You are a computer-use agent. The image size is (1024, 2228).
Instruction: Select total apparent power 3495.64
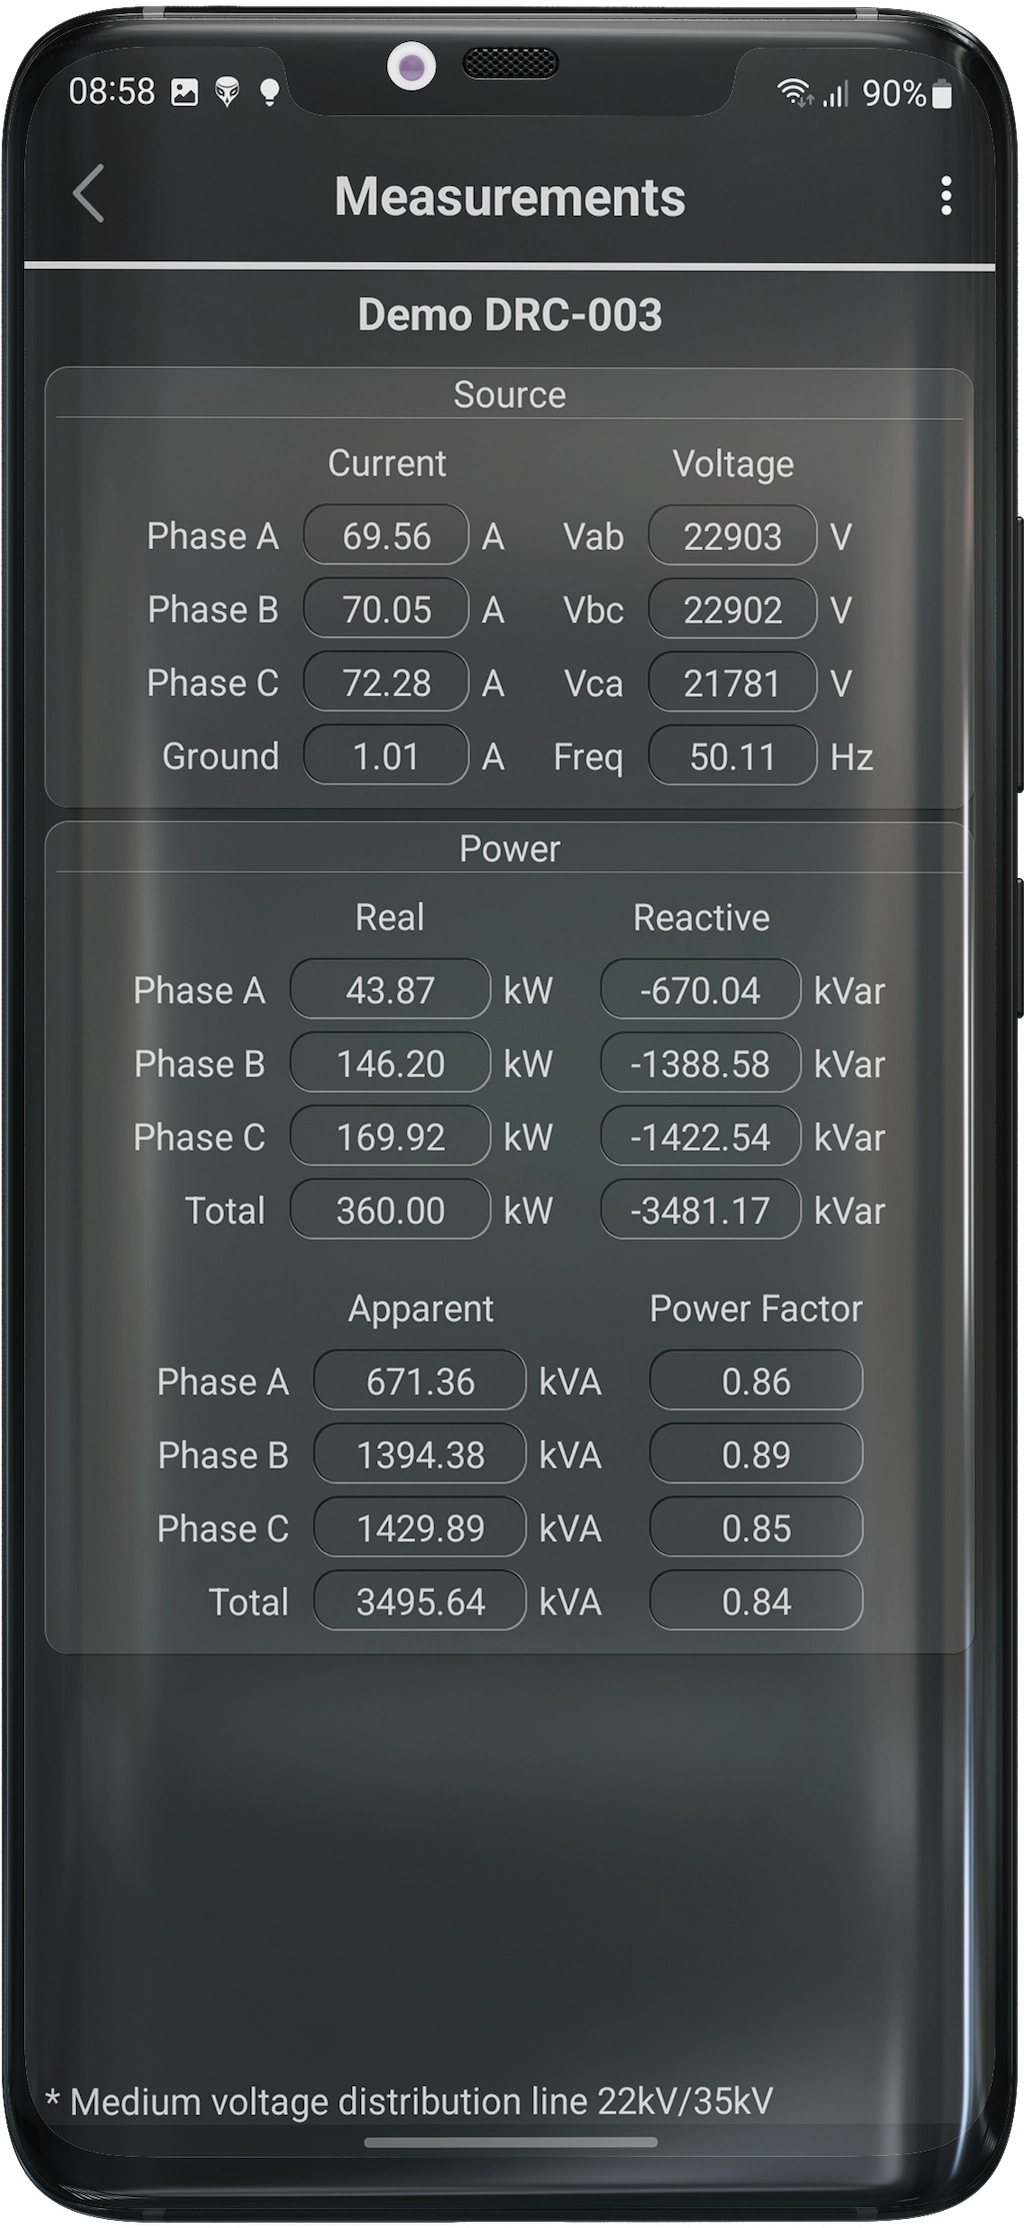pyautogui.click(x=420, y=1601)
